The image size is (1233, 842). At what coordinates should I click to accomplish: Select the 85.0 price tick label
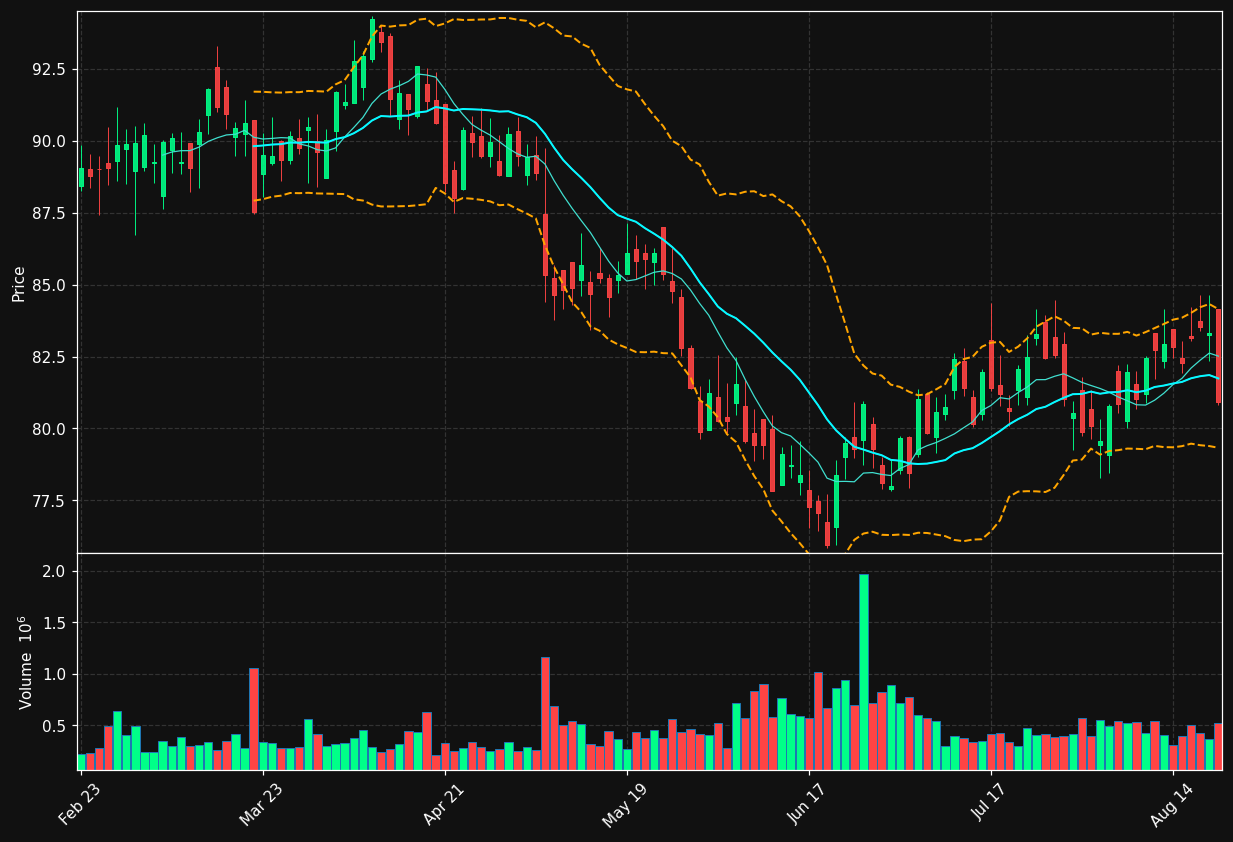48,286
